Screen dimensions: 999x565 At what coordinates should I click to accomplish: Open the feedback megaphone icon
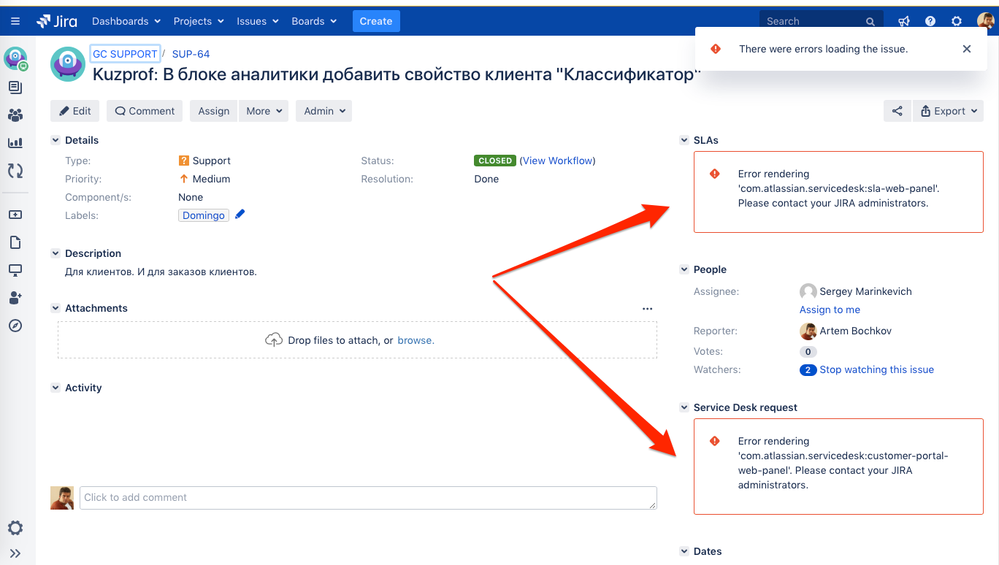[x=903, y=21]
